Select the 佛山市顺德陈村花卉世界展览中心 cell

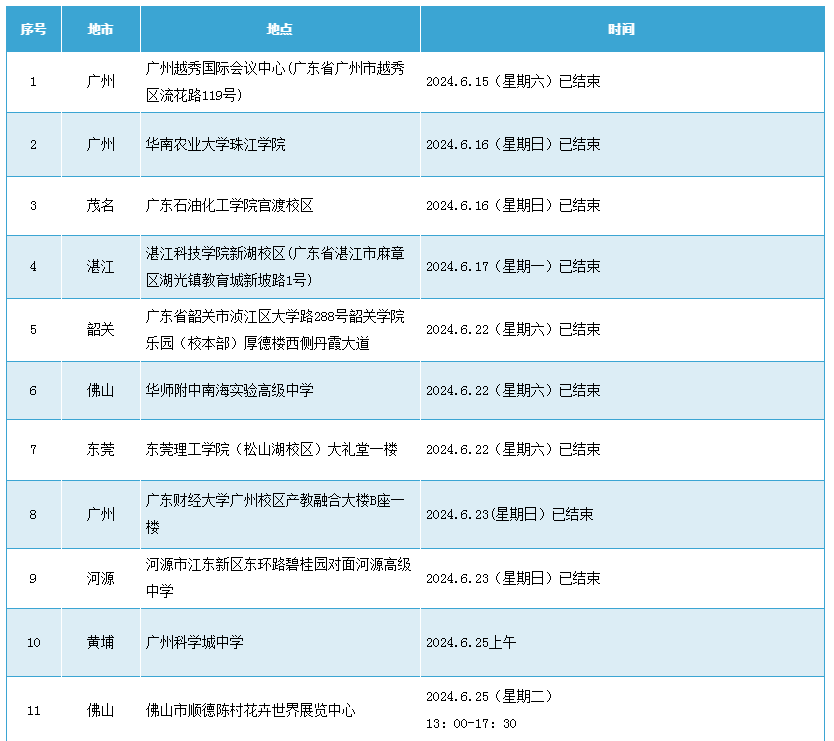(250, 711)
